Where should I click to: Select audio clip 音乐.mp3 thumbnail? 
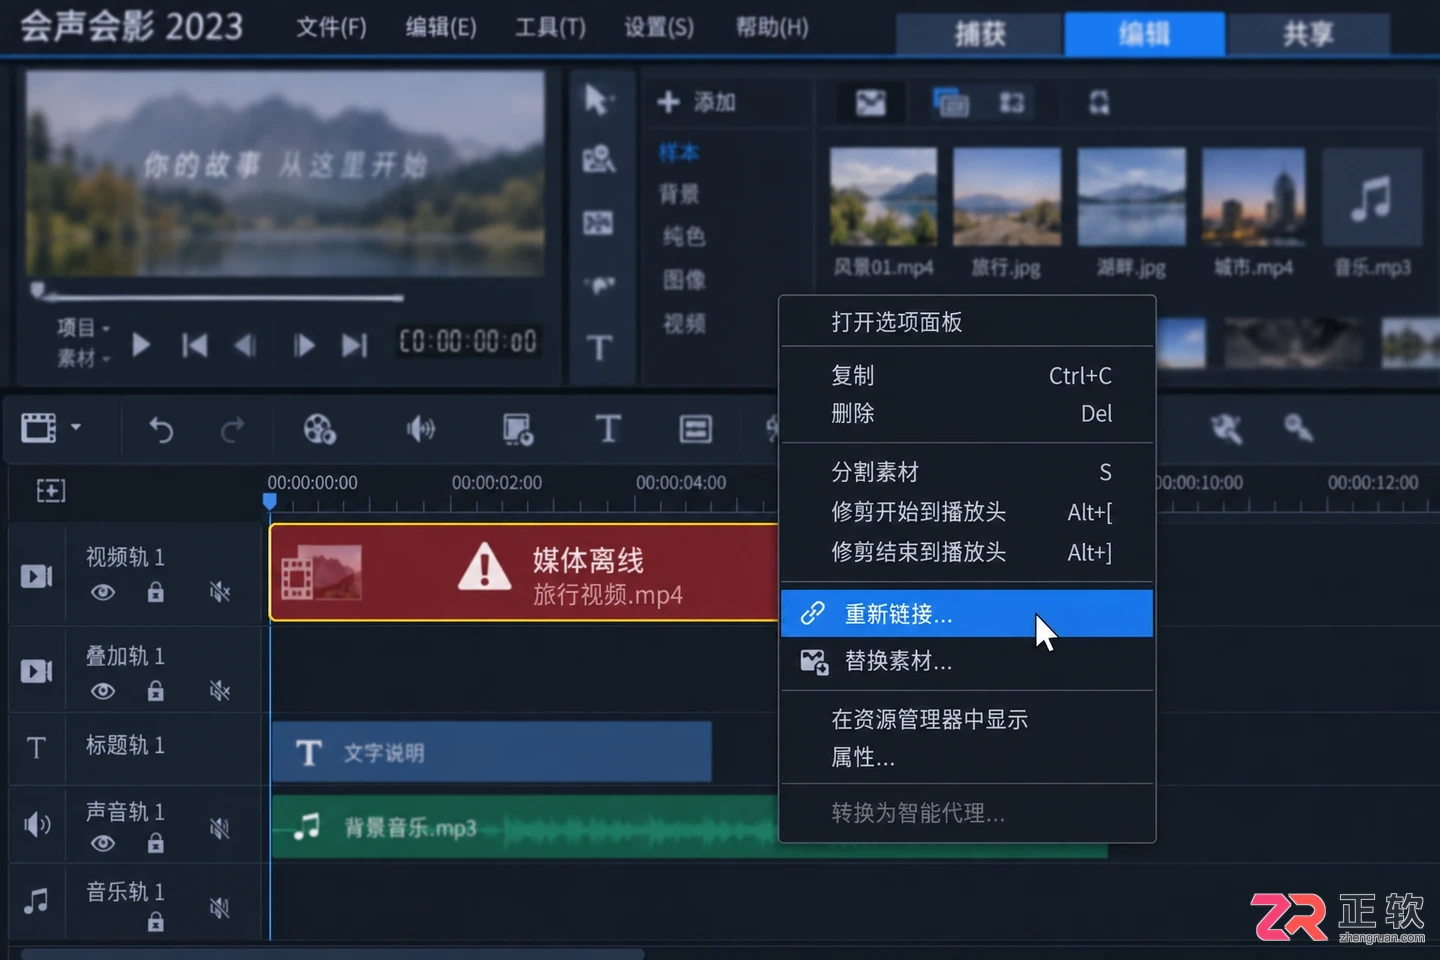1372,196
